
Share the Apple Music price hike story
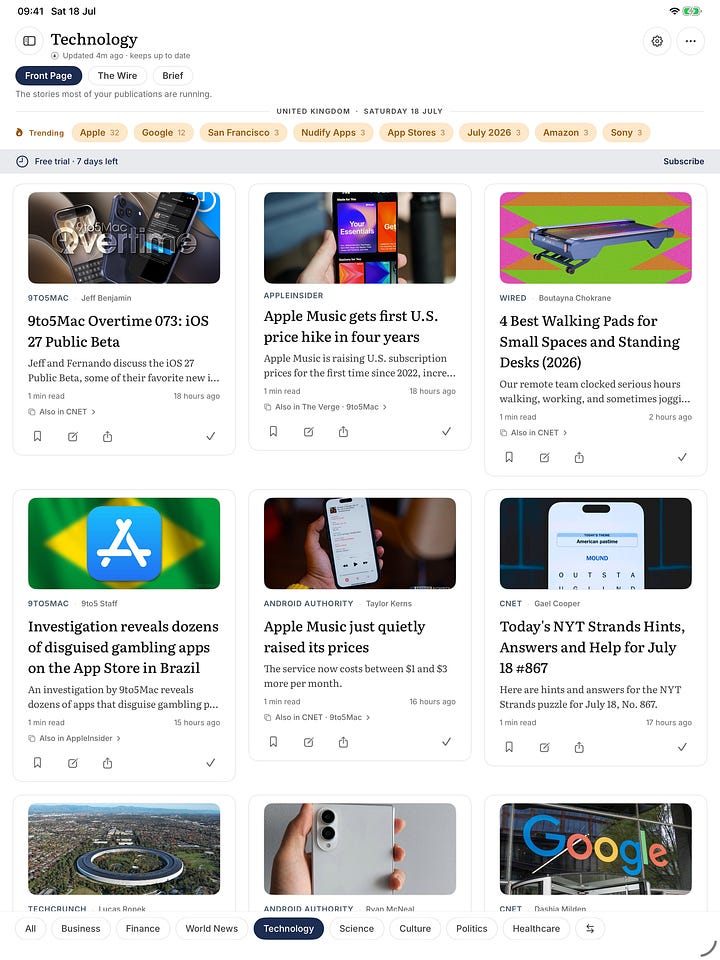343,431
